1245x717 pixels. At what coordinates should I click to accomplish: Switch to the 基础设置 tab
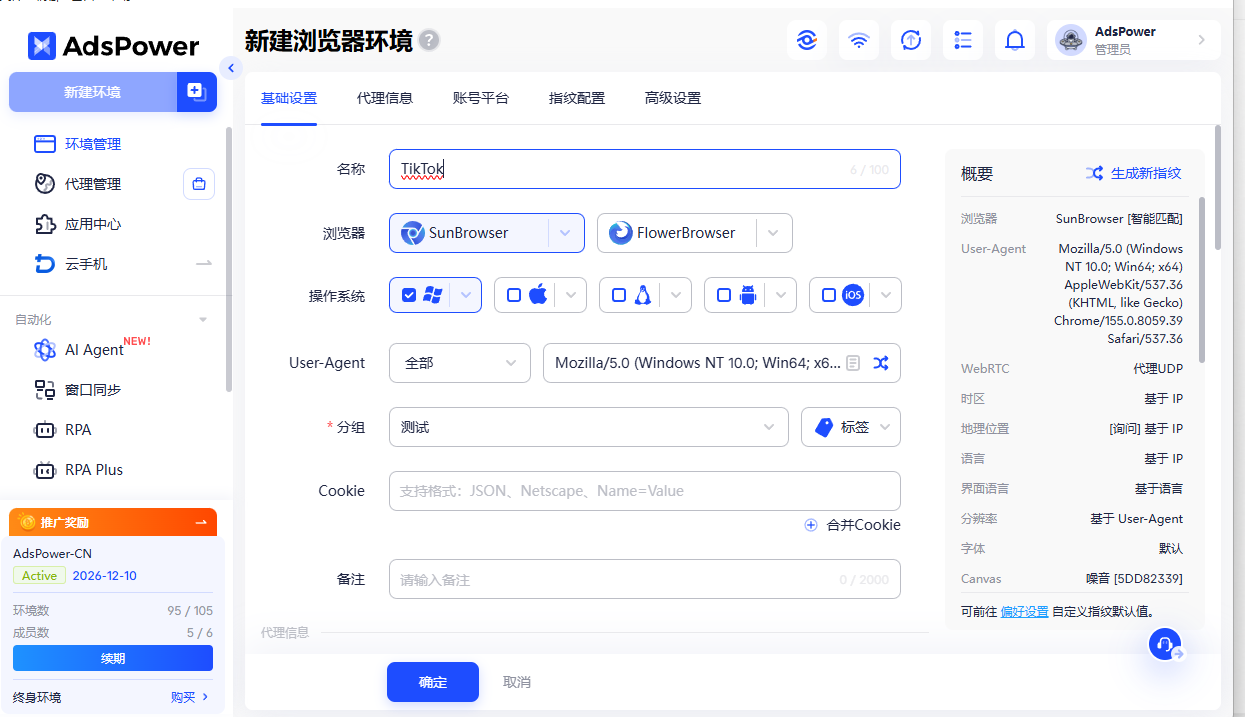(x=289, y=98)
